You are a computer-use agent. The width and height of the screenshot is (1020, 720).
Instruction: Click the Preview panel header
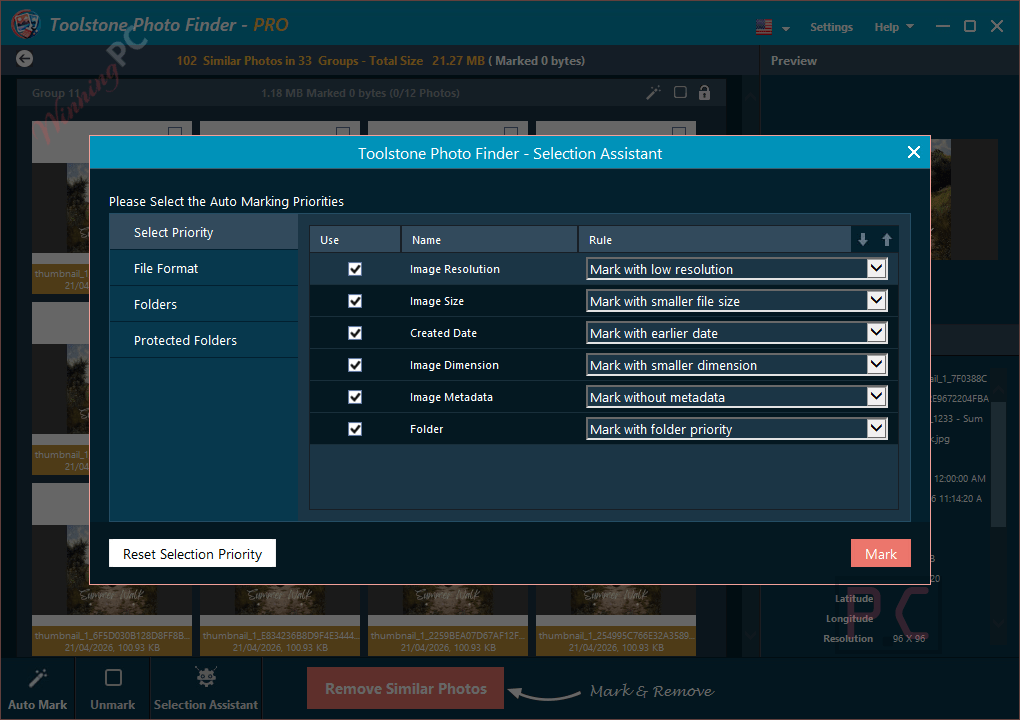click(x=794, y=60)
